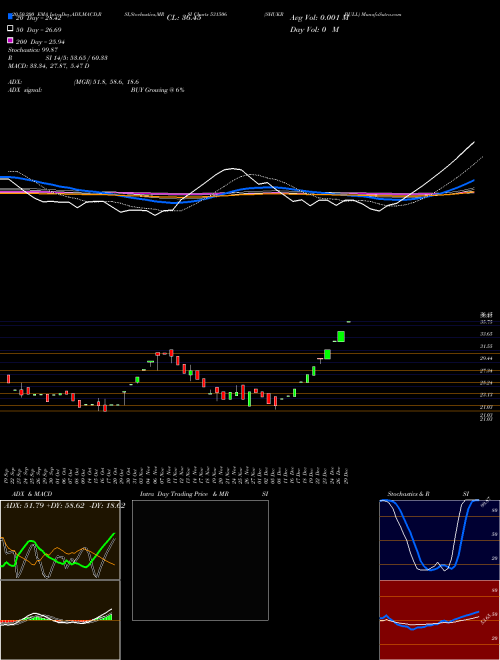Screen dimensions: 500x660
Task: Click the 'ADX & MACD' panel title
Action: (x=32, y=494)
